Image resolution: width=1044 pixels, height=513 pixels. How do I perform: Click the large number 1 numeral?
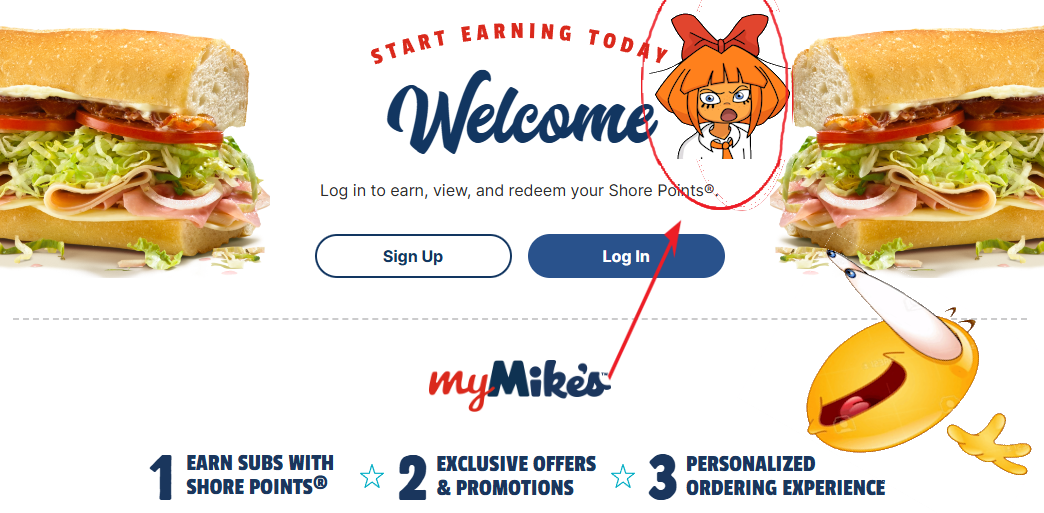[161, 477]
